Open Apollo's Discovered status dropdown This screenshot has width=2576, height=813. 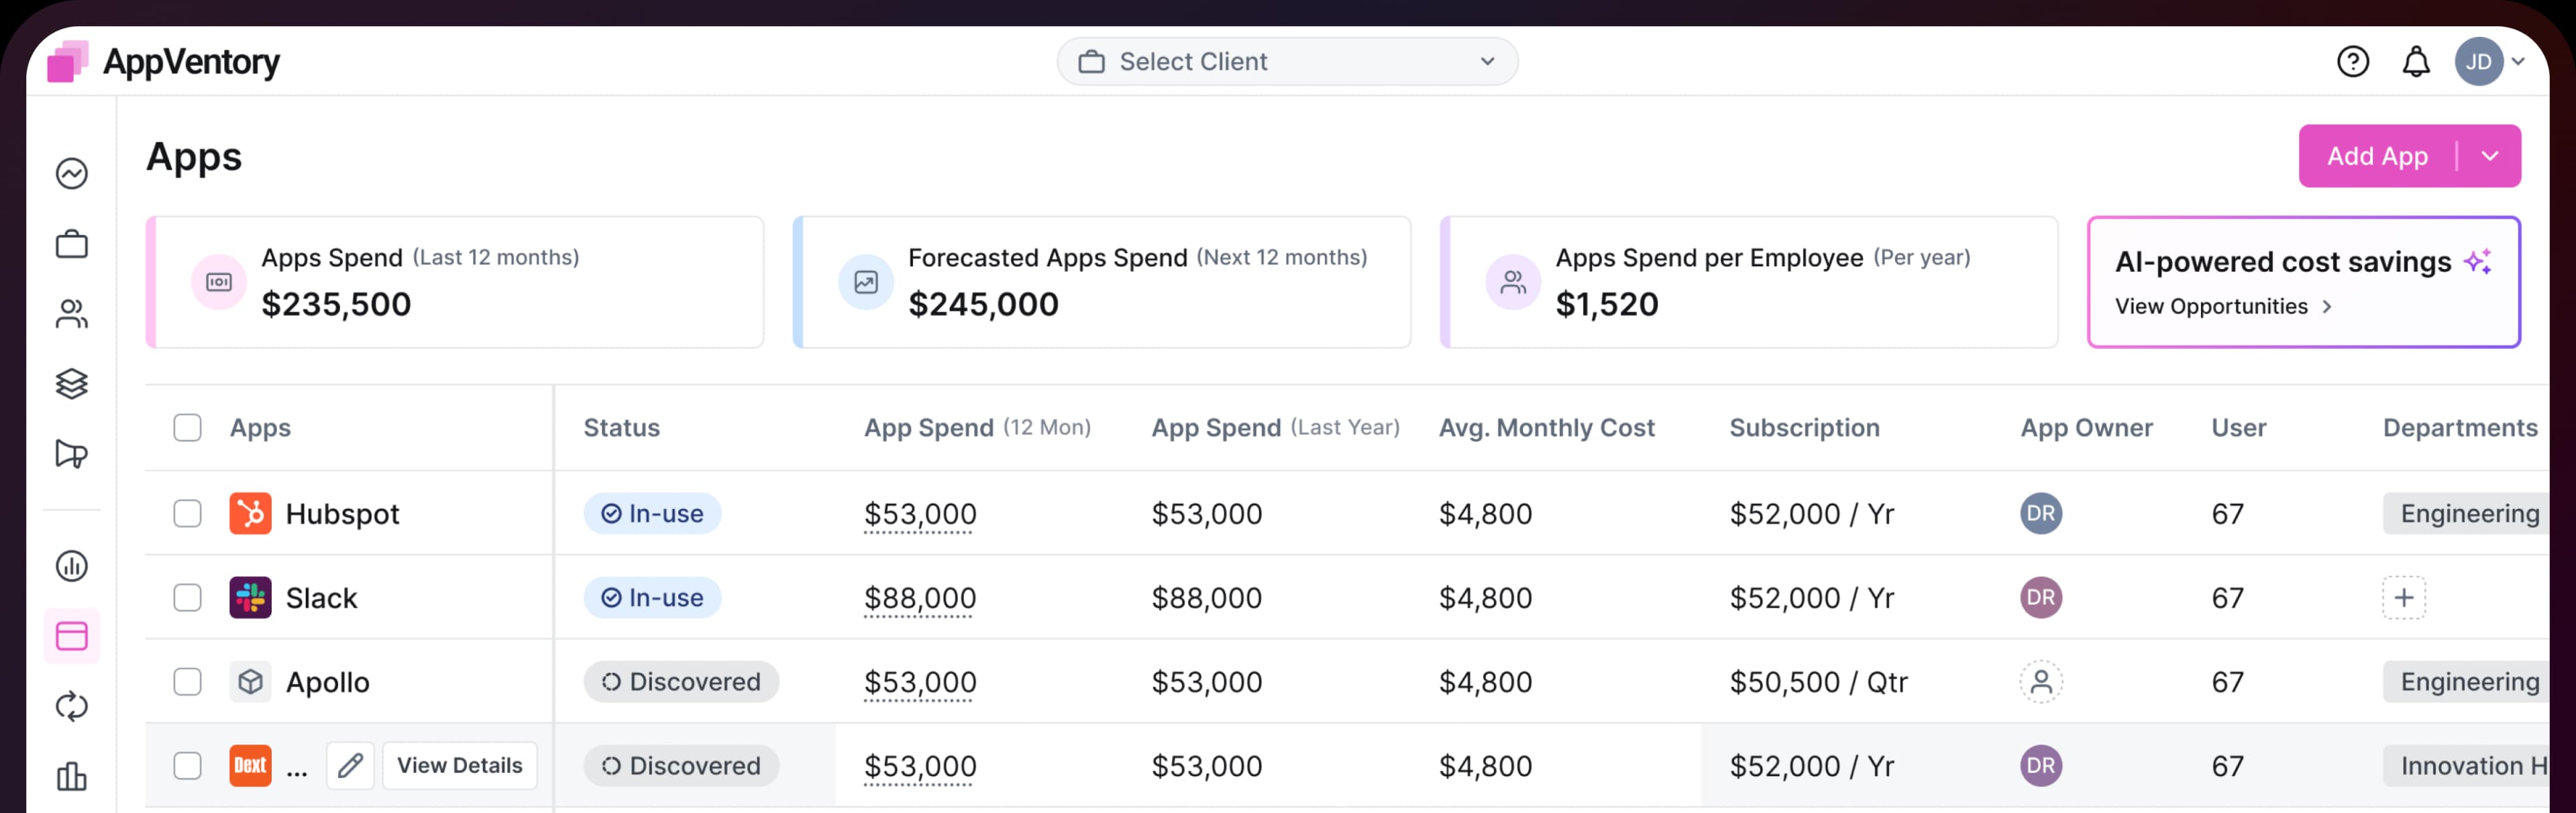(x=681, y=682)
